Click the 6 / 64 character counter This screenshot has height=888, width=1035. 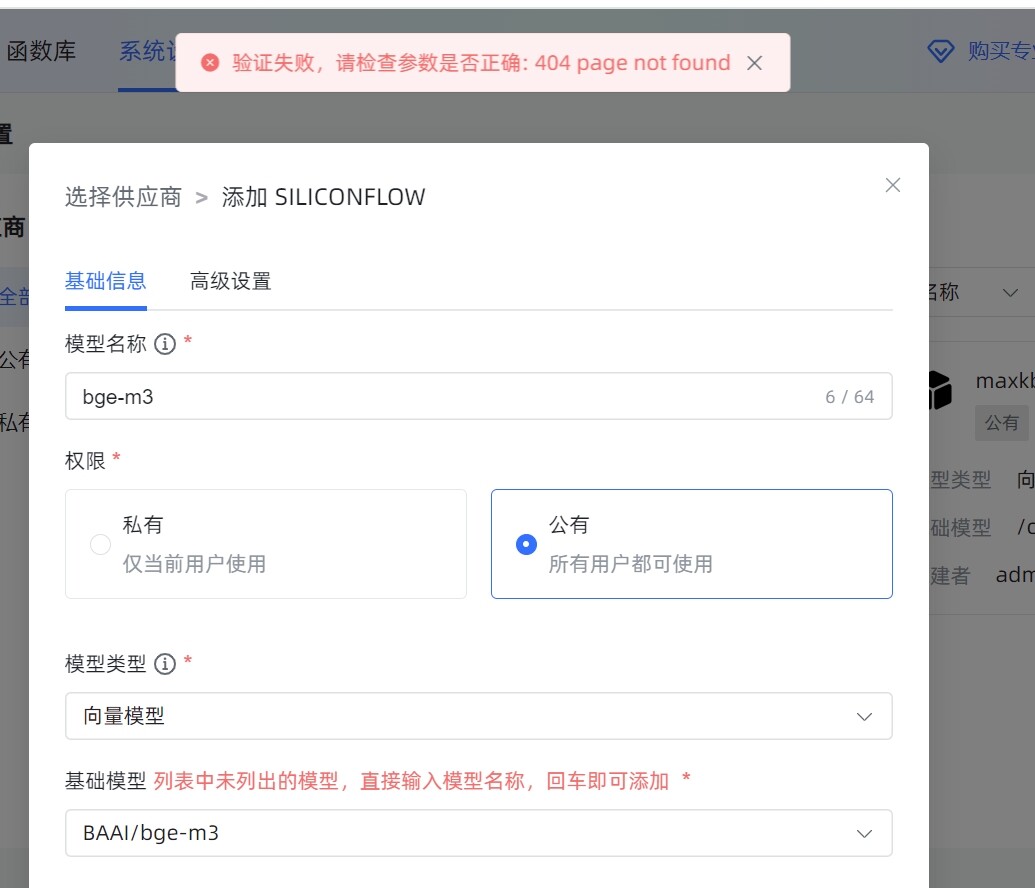pos(850,397)
